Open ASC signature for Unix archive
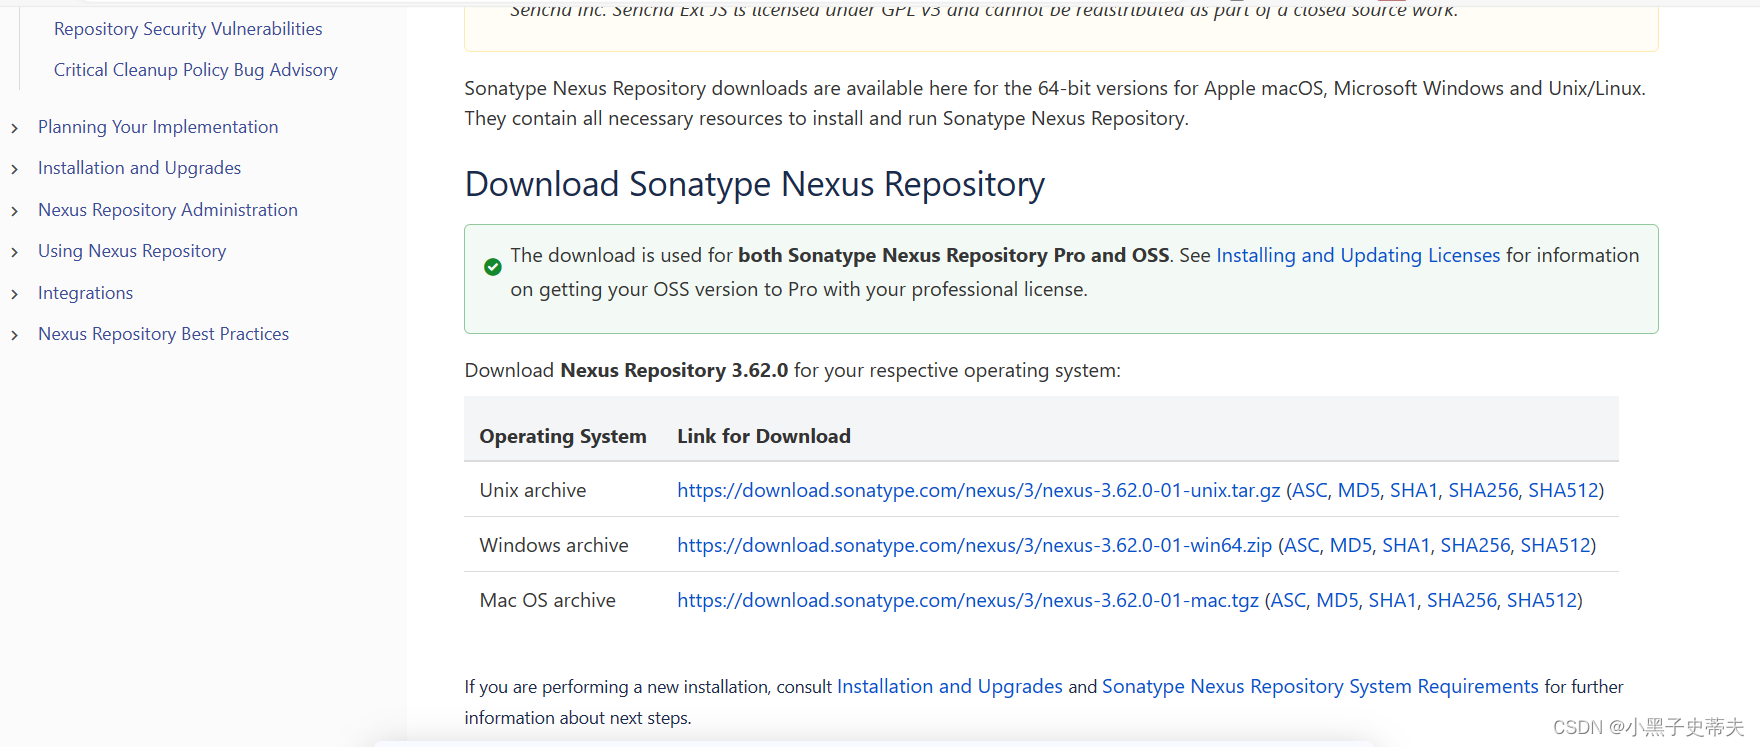This screenshot has height=747, width=1760. (1309, 490)
